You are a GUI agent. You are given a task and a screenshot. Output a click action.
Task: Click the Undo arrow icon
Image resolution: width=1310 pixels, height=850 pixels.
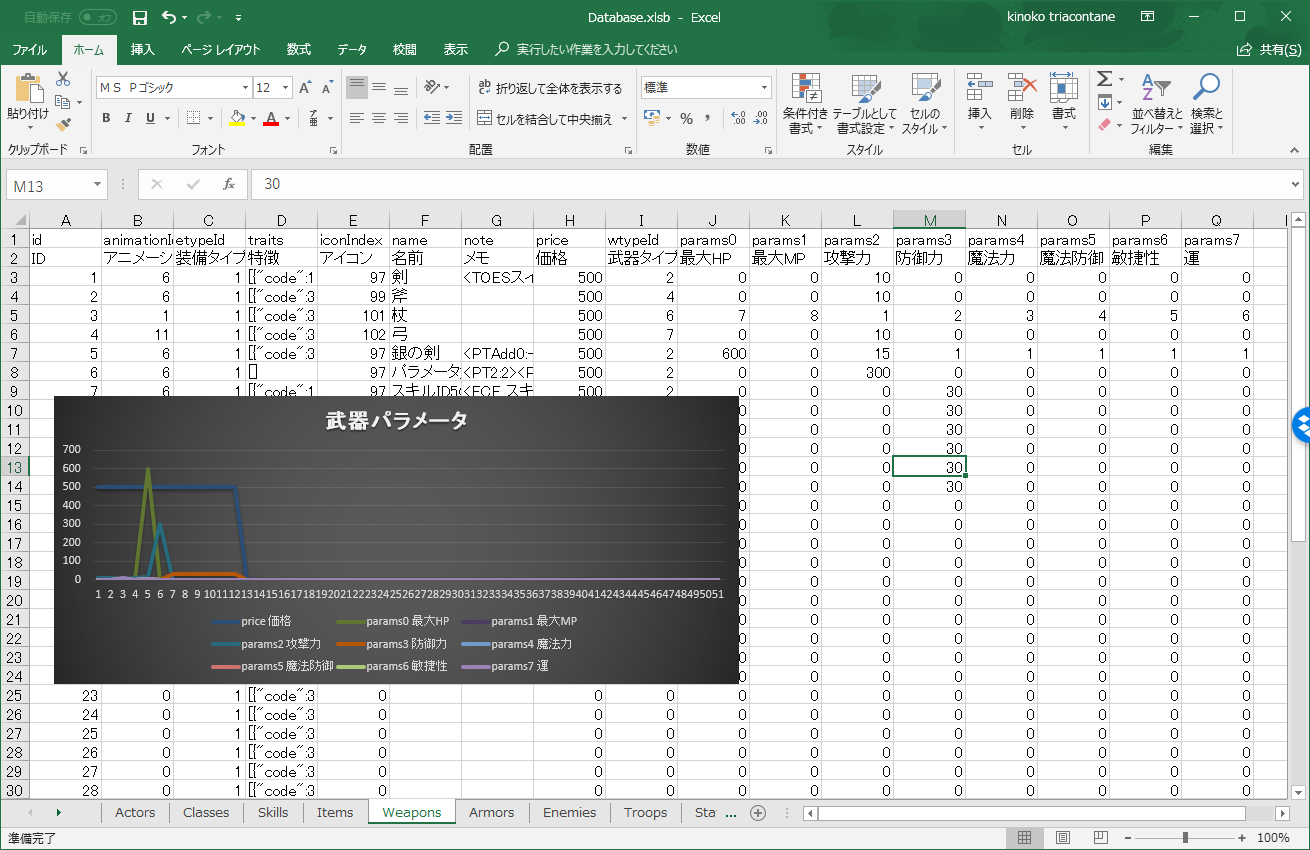(169, 18)
